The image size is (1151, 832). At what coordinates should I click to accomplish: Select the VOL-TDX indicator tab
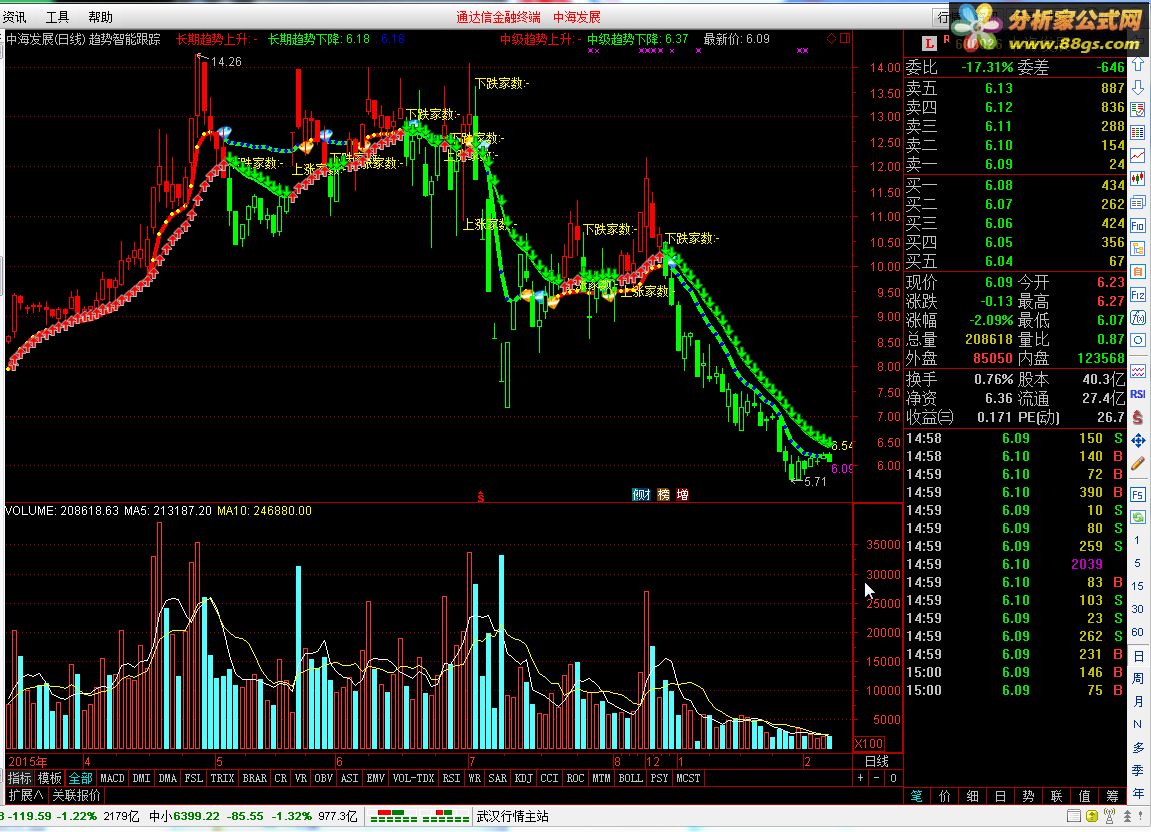(x=413, y=778)
